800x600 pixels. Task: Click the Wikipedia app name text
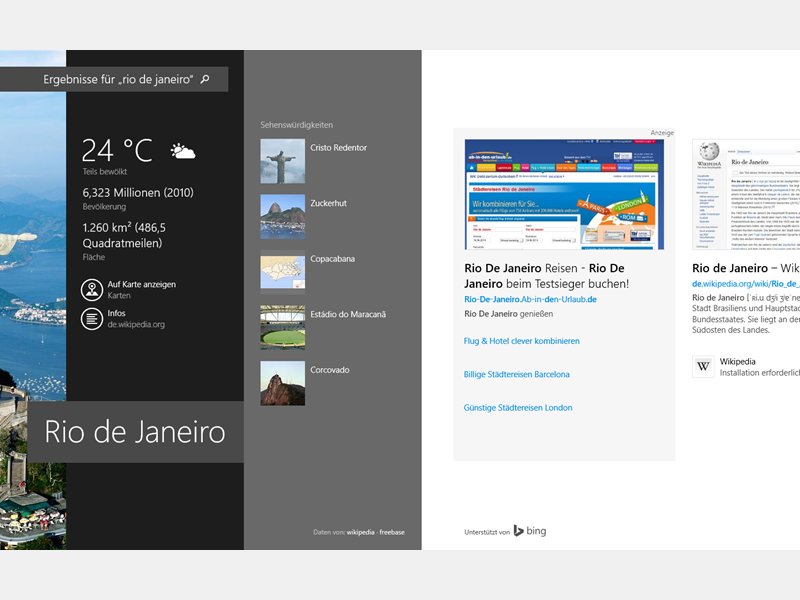click(737, 361)
